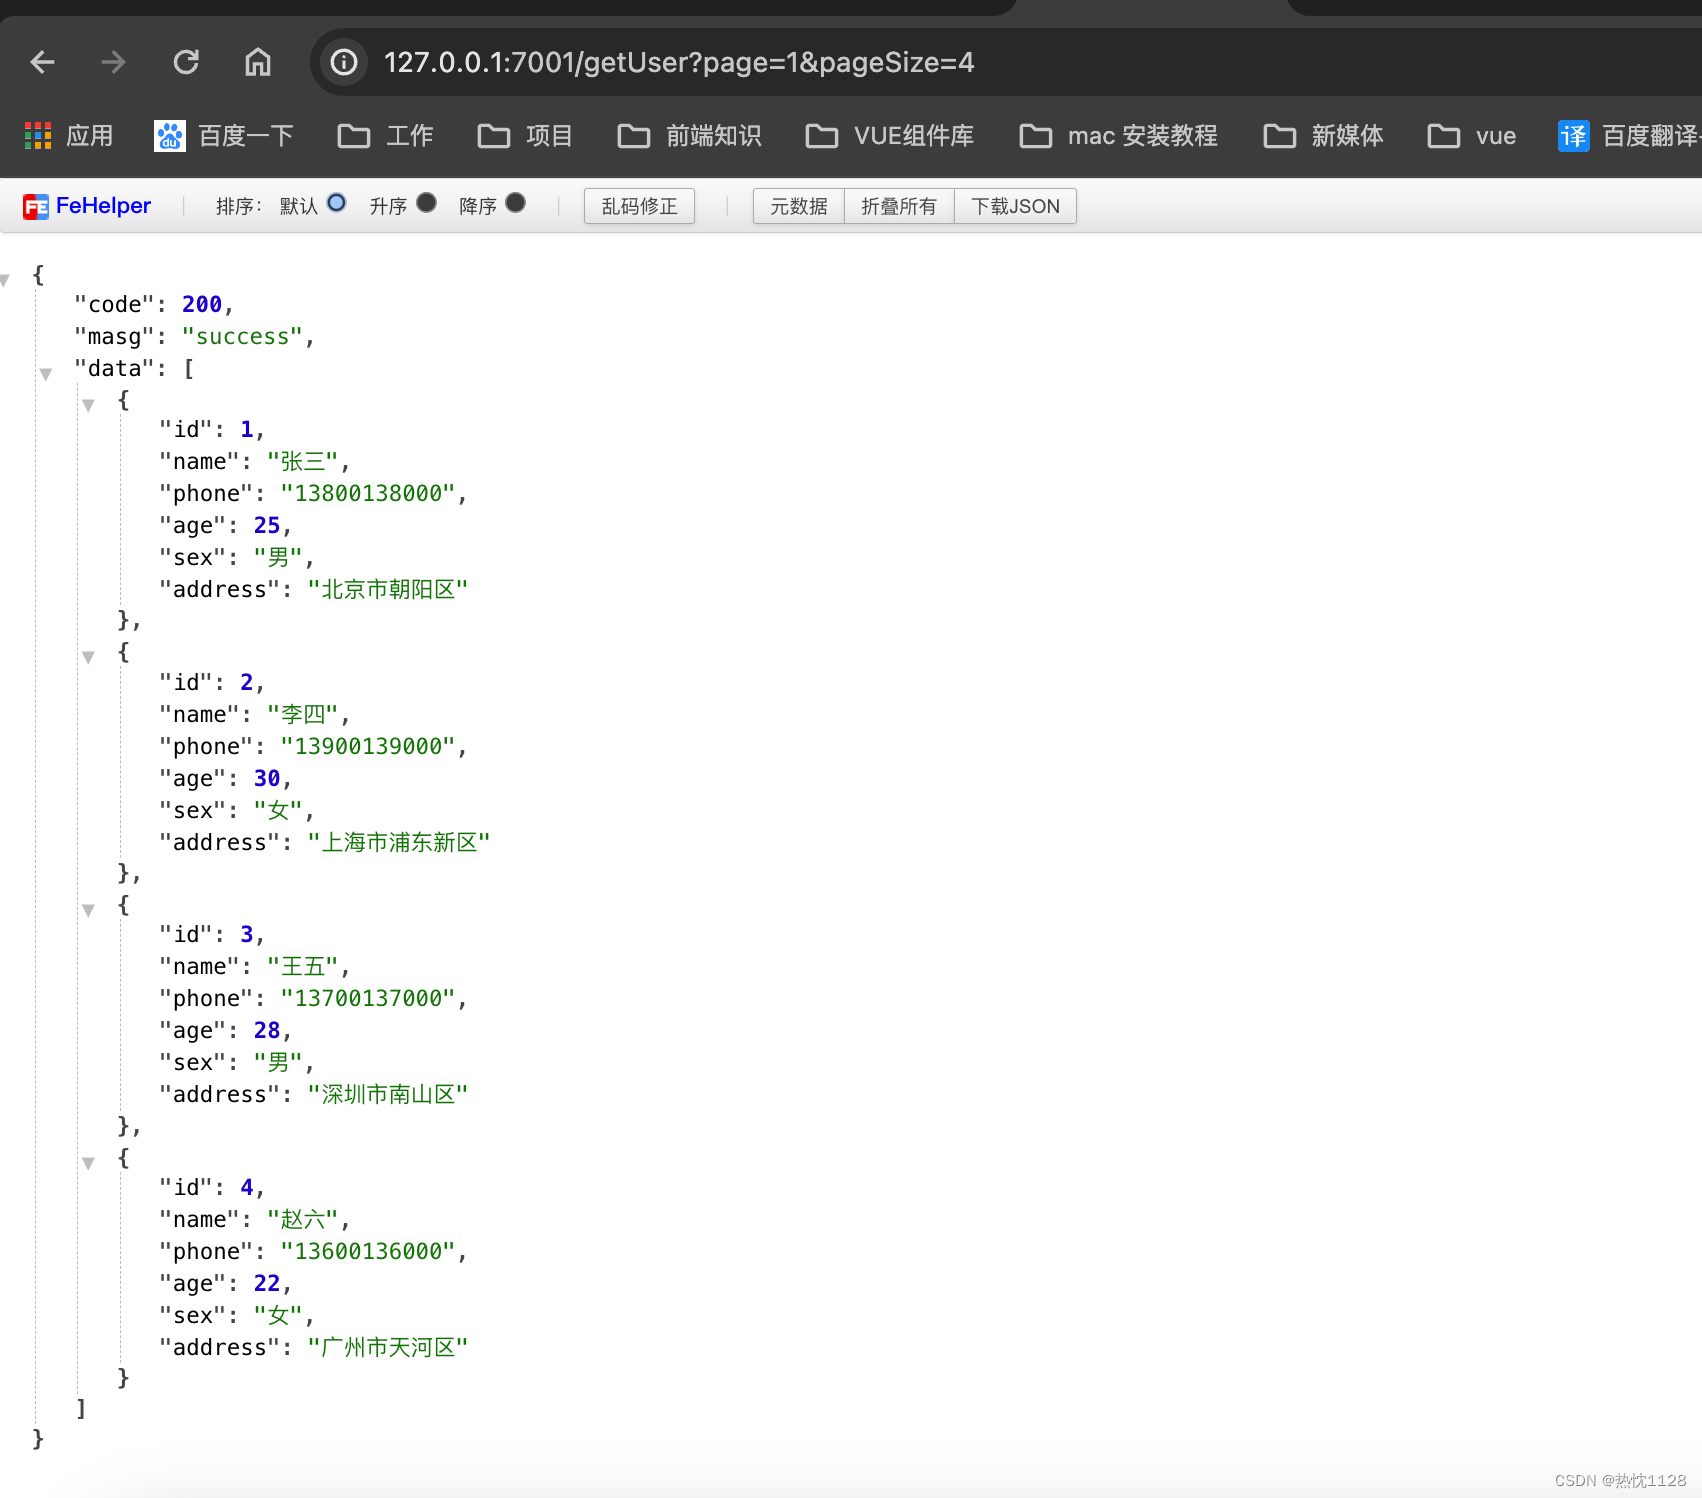
Task: View site information icon in address bar
Action: click(x=344, y=62)
